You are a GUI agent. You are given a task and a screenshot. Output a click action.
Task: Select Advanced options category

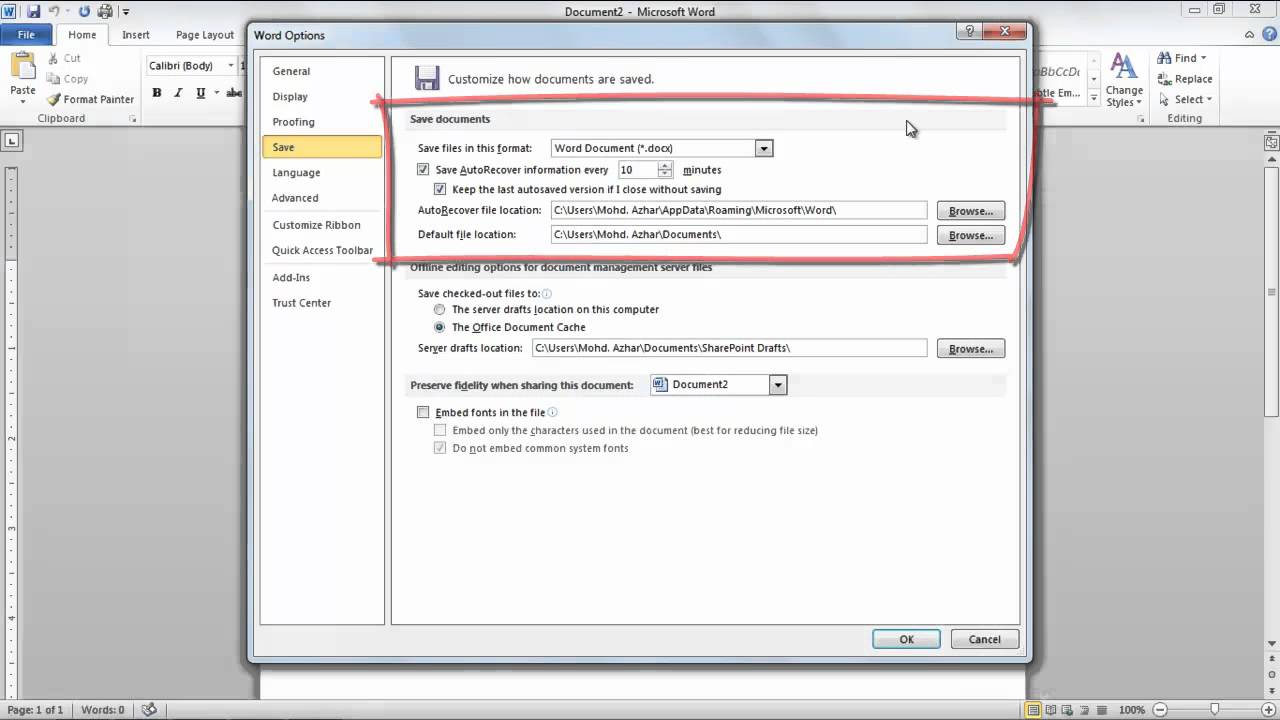coord(322,197)
